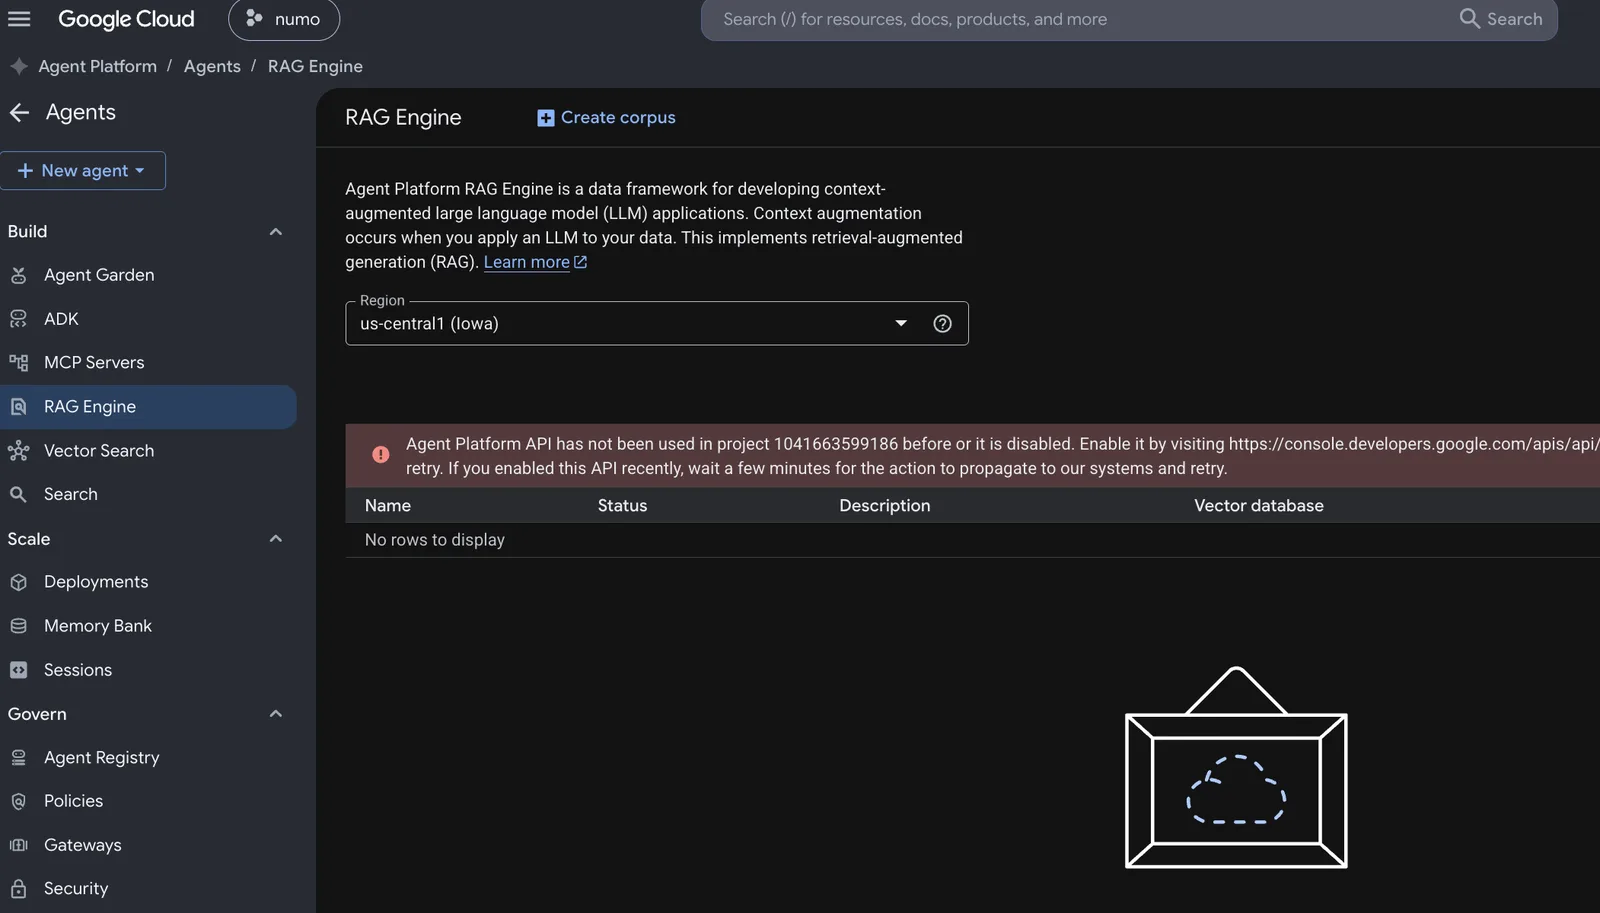Click the top bar Search button
1600x913 pixels.
coord(1501,19)
